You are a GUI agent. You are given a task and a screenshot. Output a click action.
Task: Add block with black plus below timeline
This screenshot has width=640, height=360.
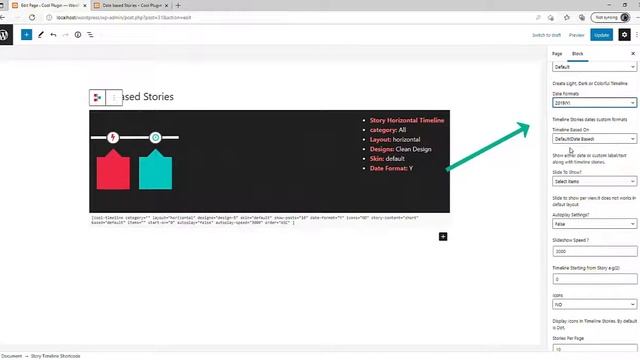pyautogui.click(x=443, y=237)
